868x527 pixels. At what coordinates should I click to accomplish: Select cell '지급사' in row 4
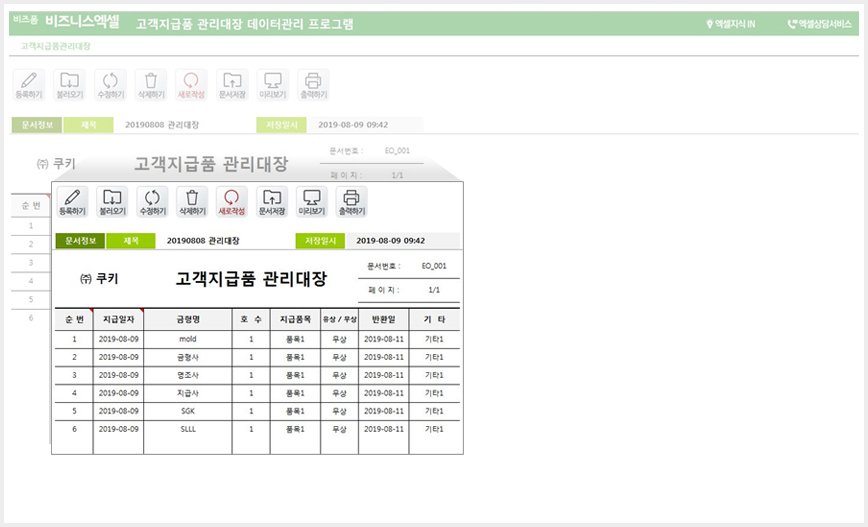(188, 393)
